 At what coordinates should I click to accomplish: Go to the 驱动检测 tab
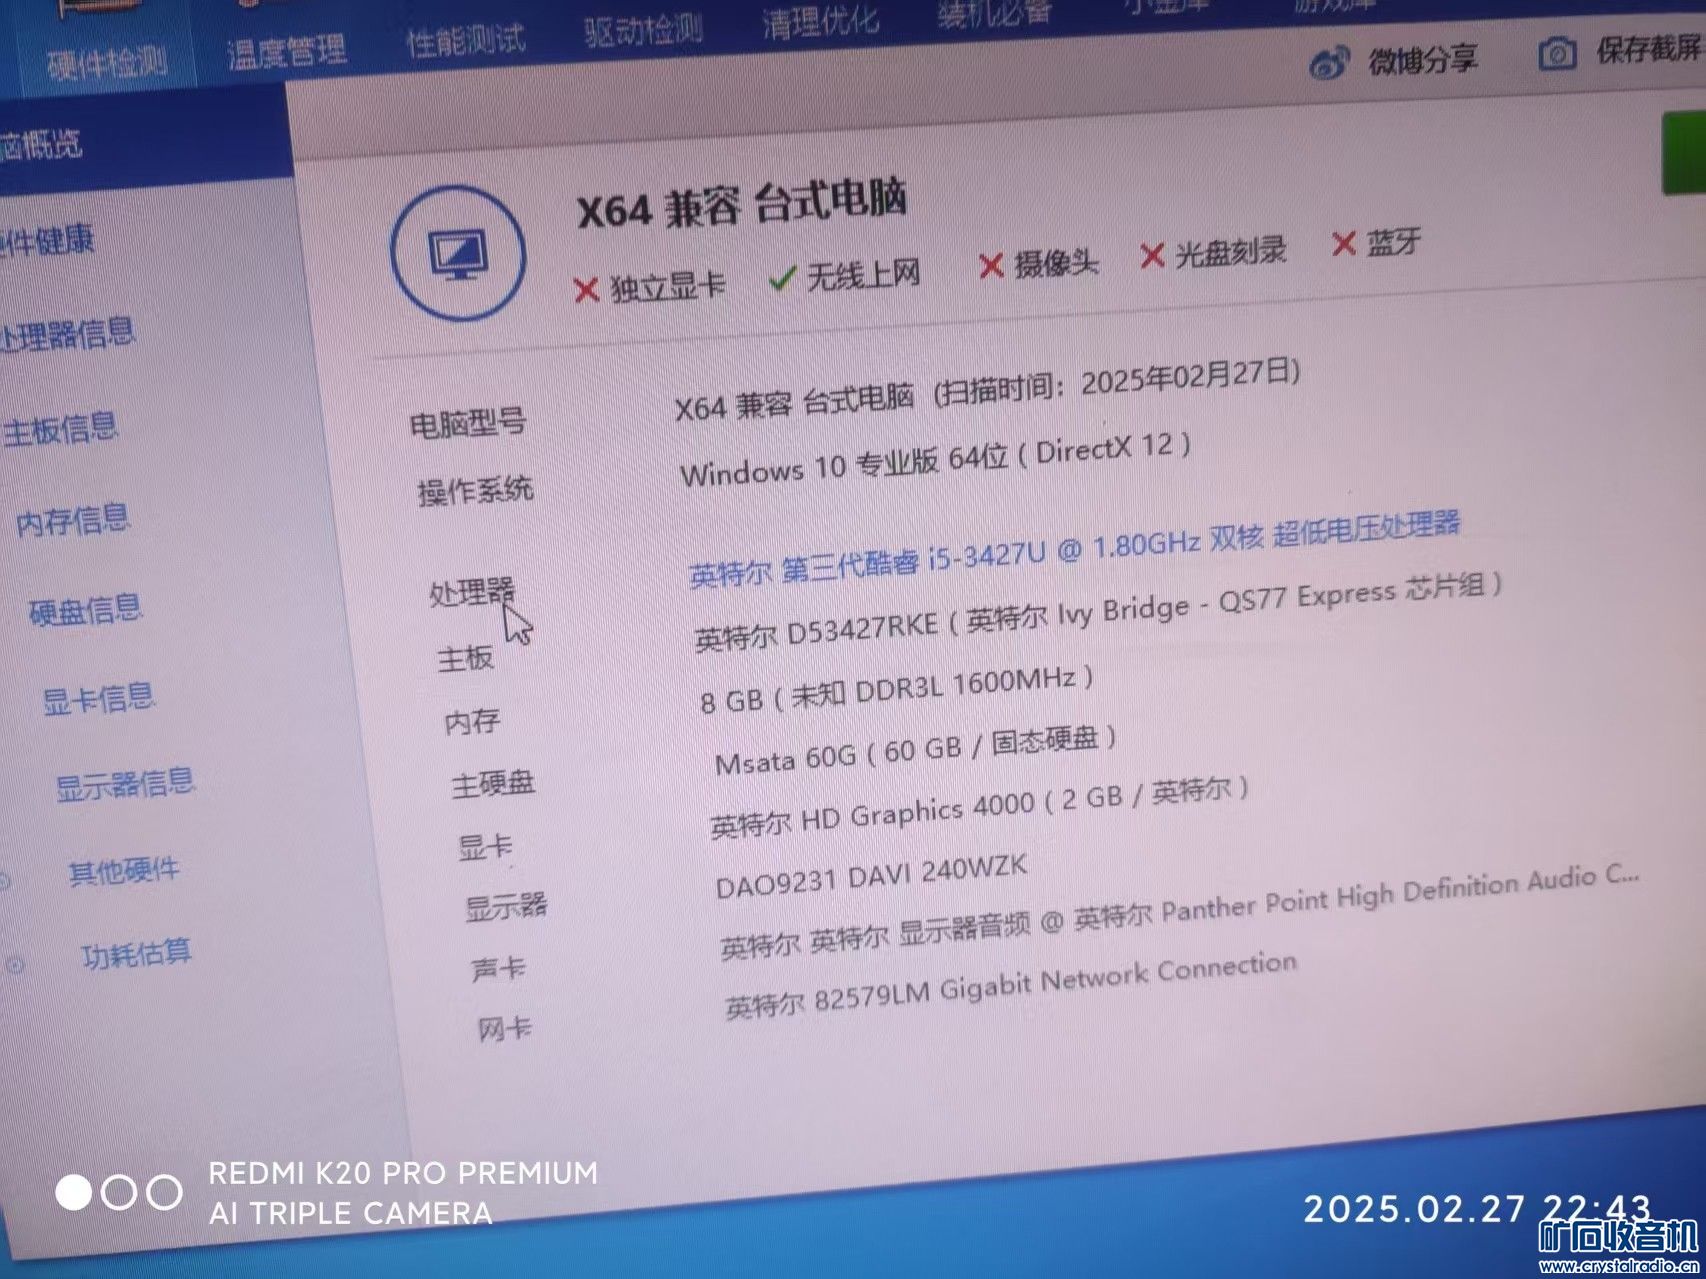[643, 30]
